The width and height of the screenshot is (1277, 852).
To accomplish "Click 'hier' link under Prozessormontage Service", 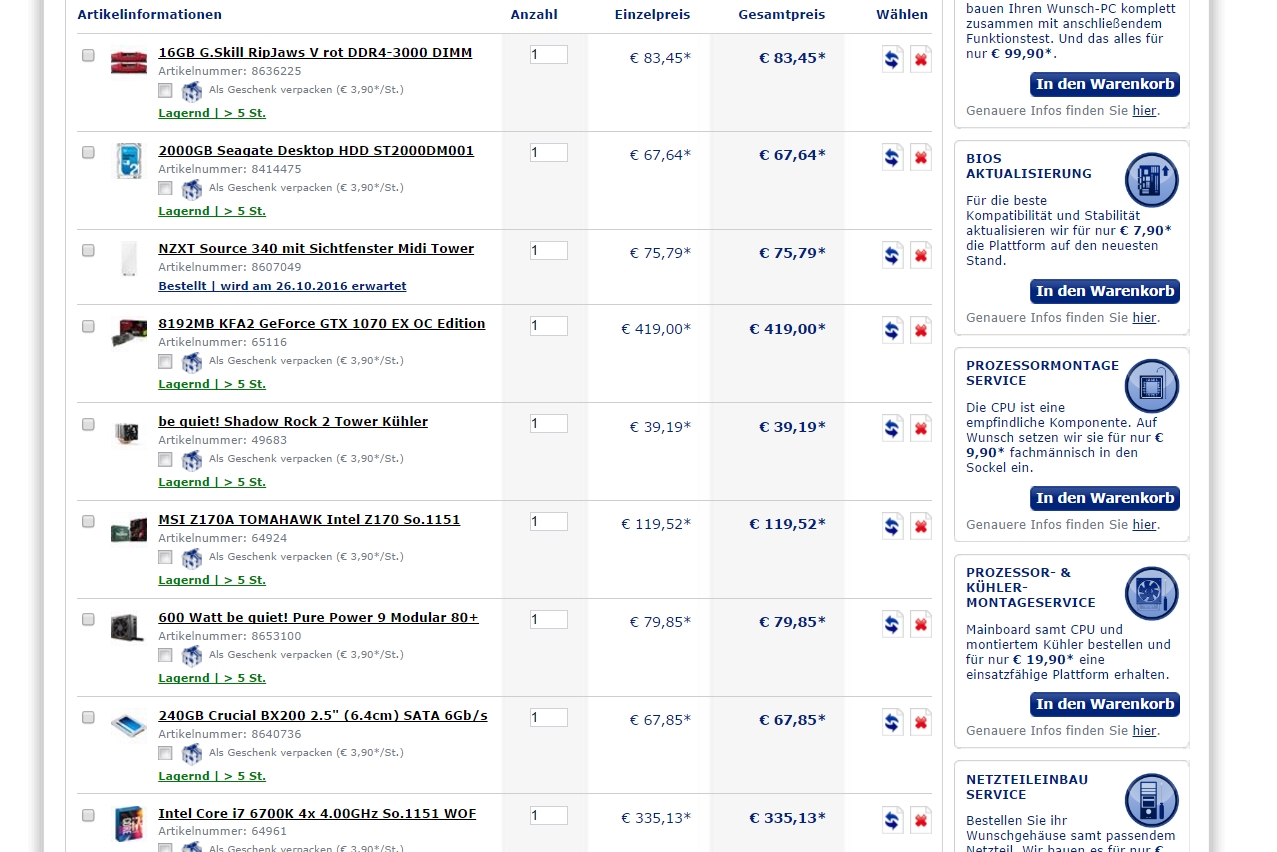I will point(1144,525).
